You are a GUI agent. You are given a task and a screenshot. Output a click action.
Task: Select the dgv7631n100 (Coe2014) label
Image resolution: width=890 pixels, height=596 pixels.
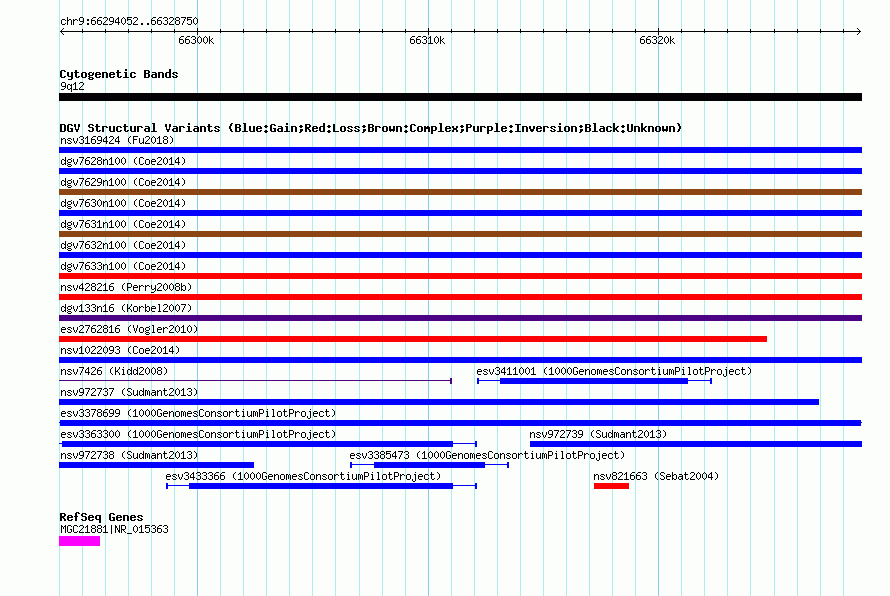tap(123, 224)
